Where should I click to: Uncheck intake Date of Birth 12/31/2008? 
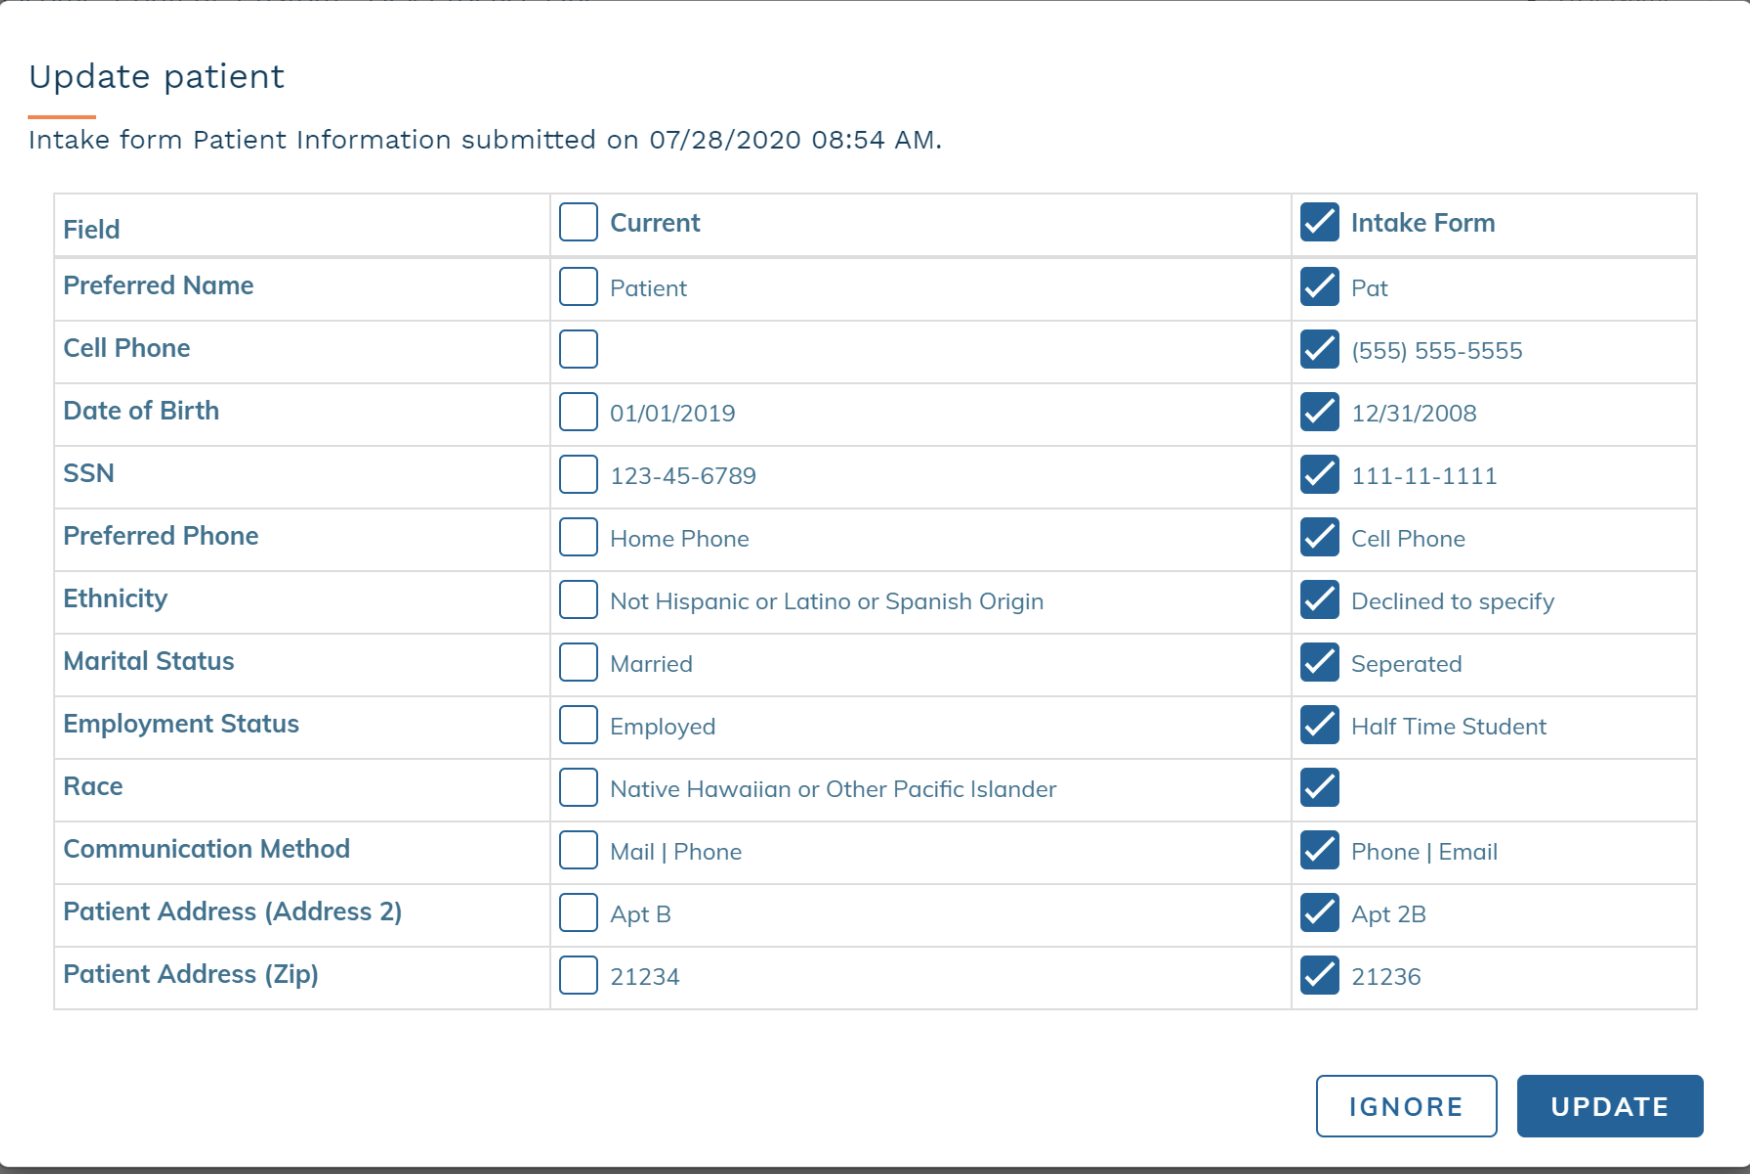(x=1320, y=412)
